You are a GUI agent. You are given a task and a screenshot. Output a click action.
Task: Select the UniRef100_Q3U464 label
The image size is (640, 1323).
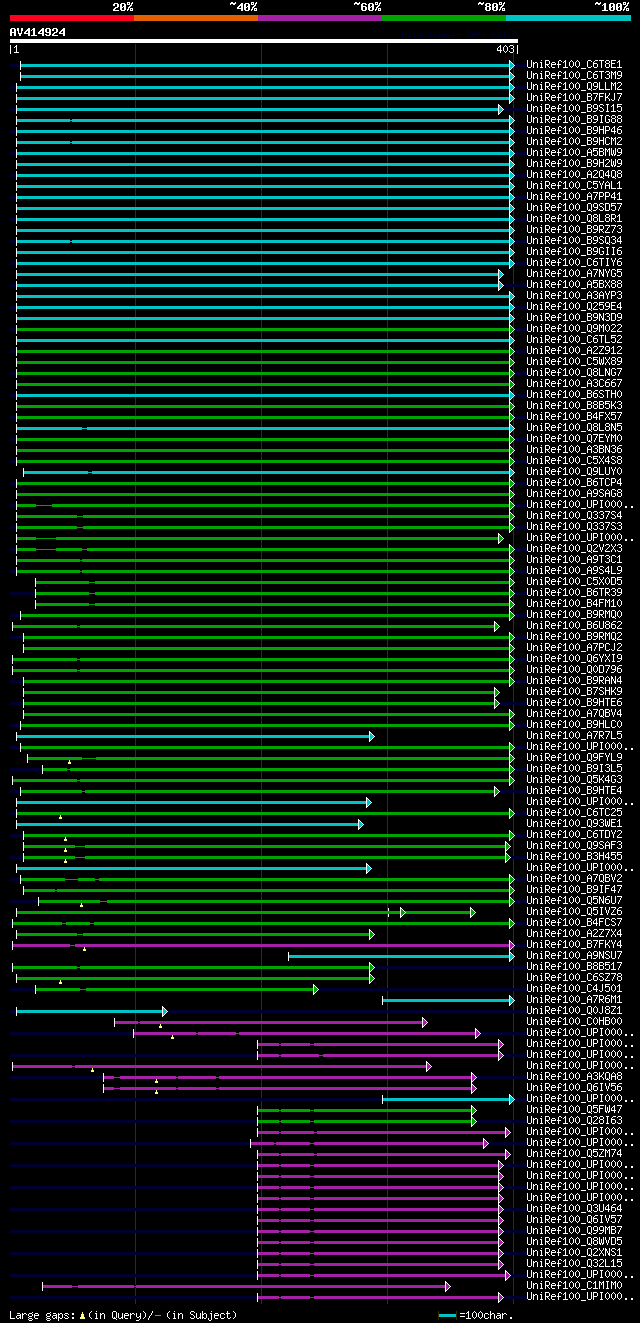point(574,1209)
